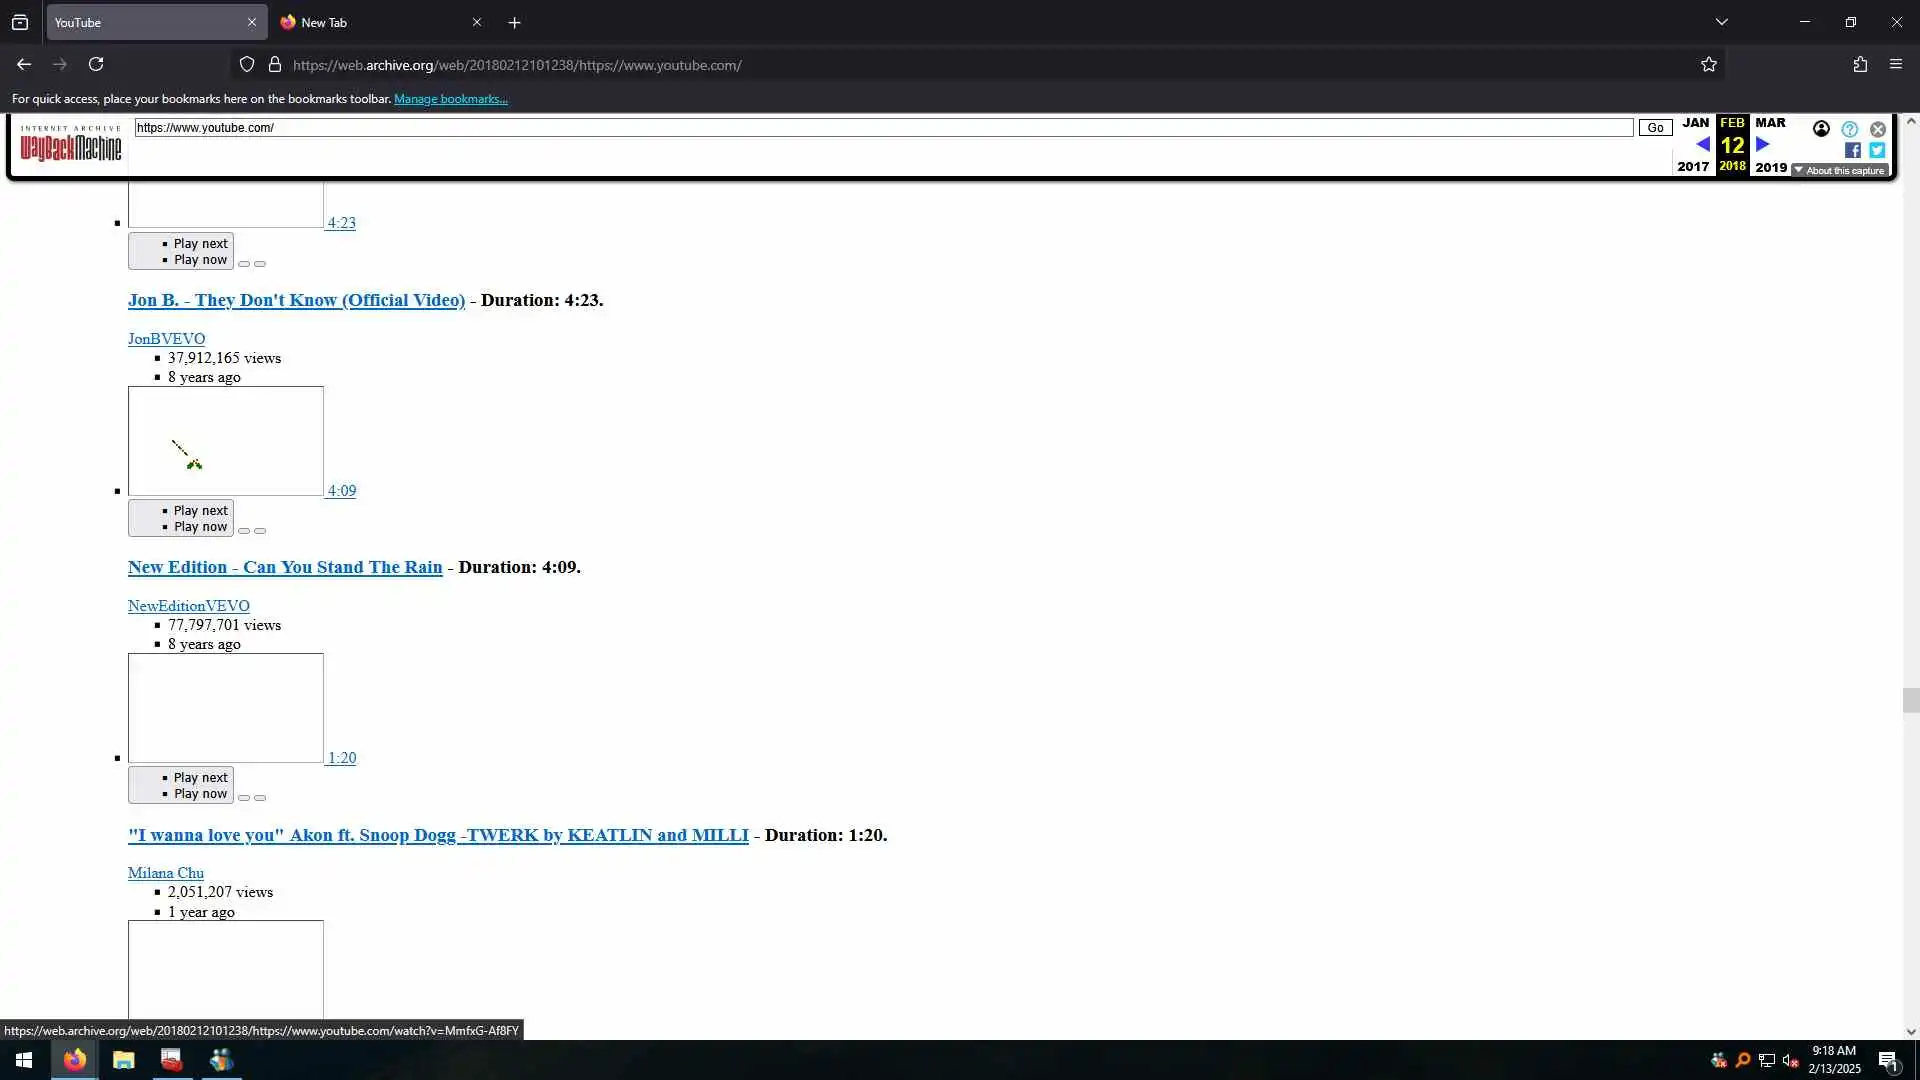Go to next Wayback capture arrow
This screenshot has width=1920, height=1080.
[1763, 144]
